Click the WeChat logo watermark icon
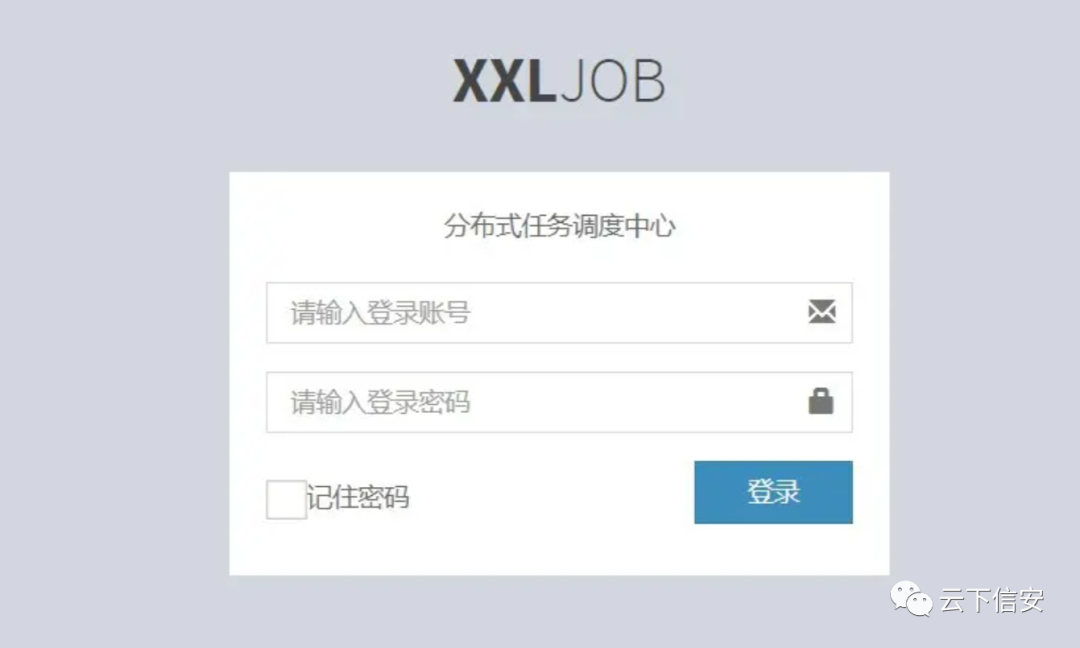Screen dimensions: 1080x648 (x=911, y=598)
